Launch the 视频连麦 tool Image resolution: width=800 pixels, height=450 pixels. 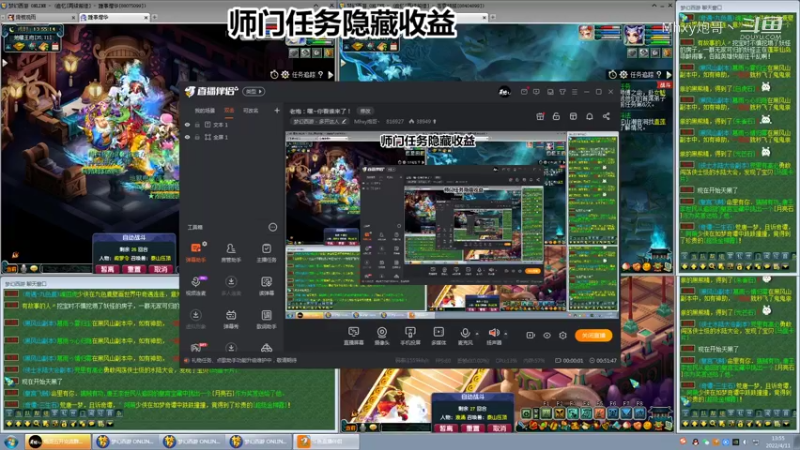pos(195,286)
